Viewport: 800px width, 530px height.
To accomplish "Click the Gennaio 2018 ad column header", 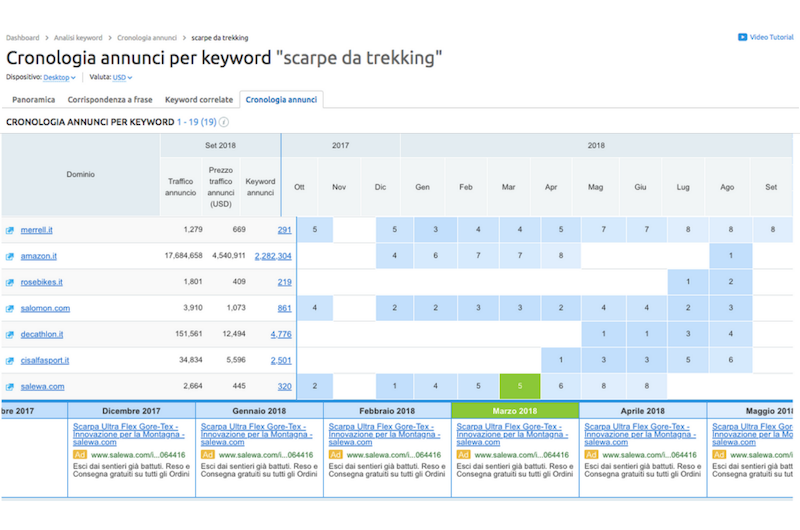I will click(259, 411).
